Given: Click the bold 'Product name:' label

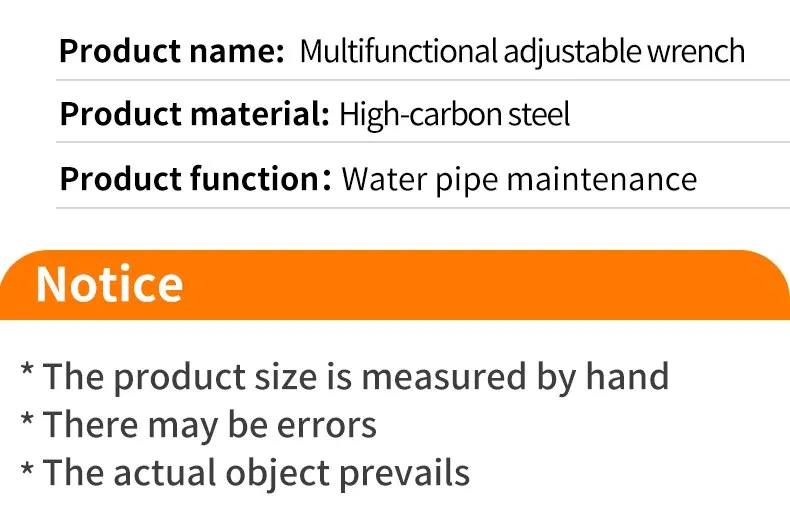Looking at the screenshot, I should pos(172,51).
